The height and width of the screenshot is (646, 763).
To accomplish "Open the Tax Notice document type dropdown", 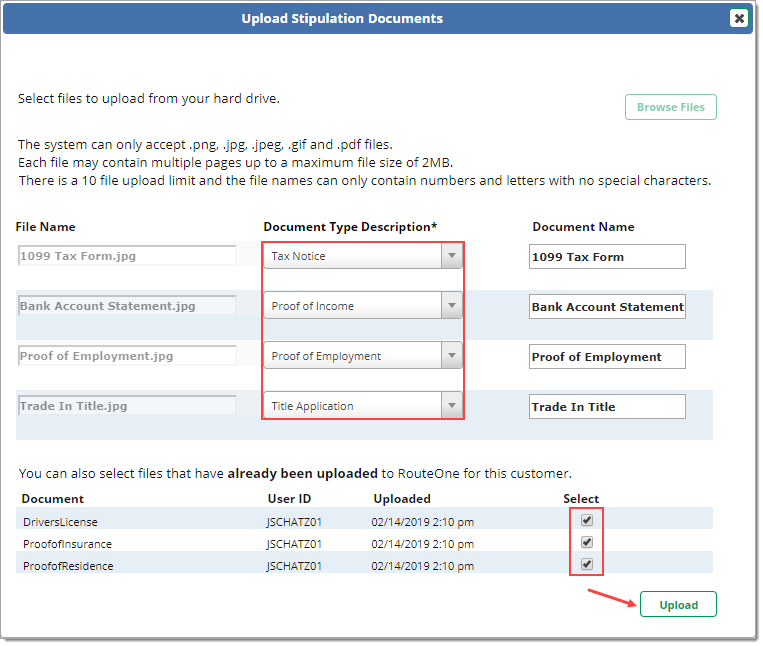I will (363, 256).
